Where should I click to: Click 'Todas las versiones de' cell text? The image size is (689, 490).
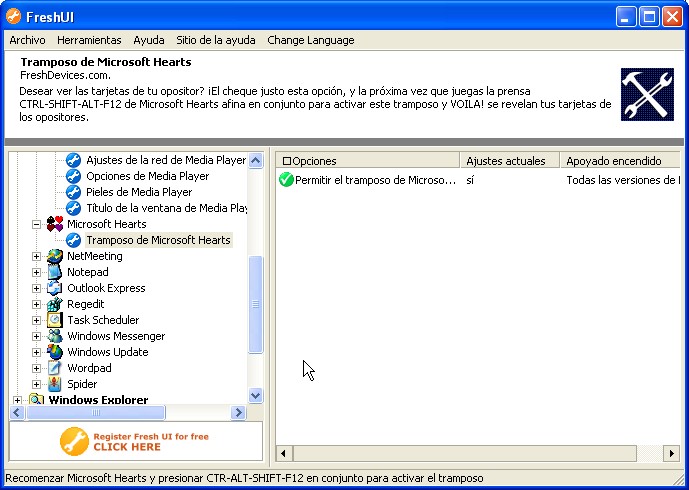(x=623, y=180)
